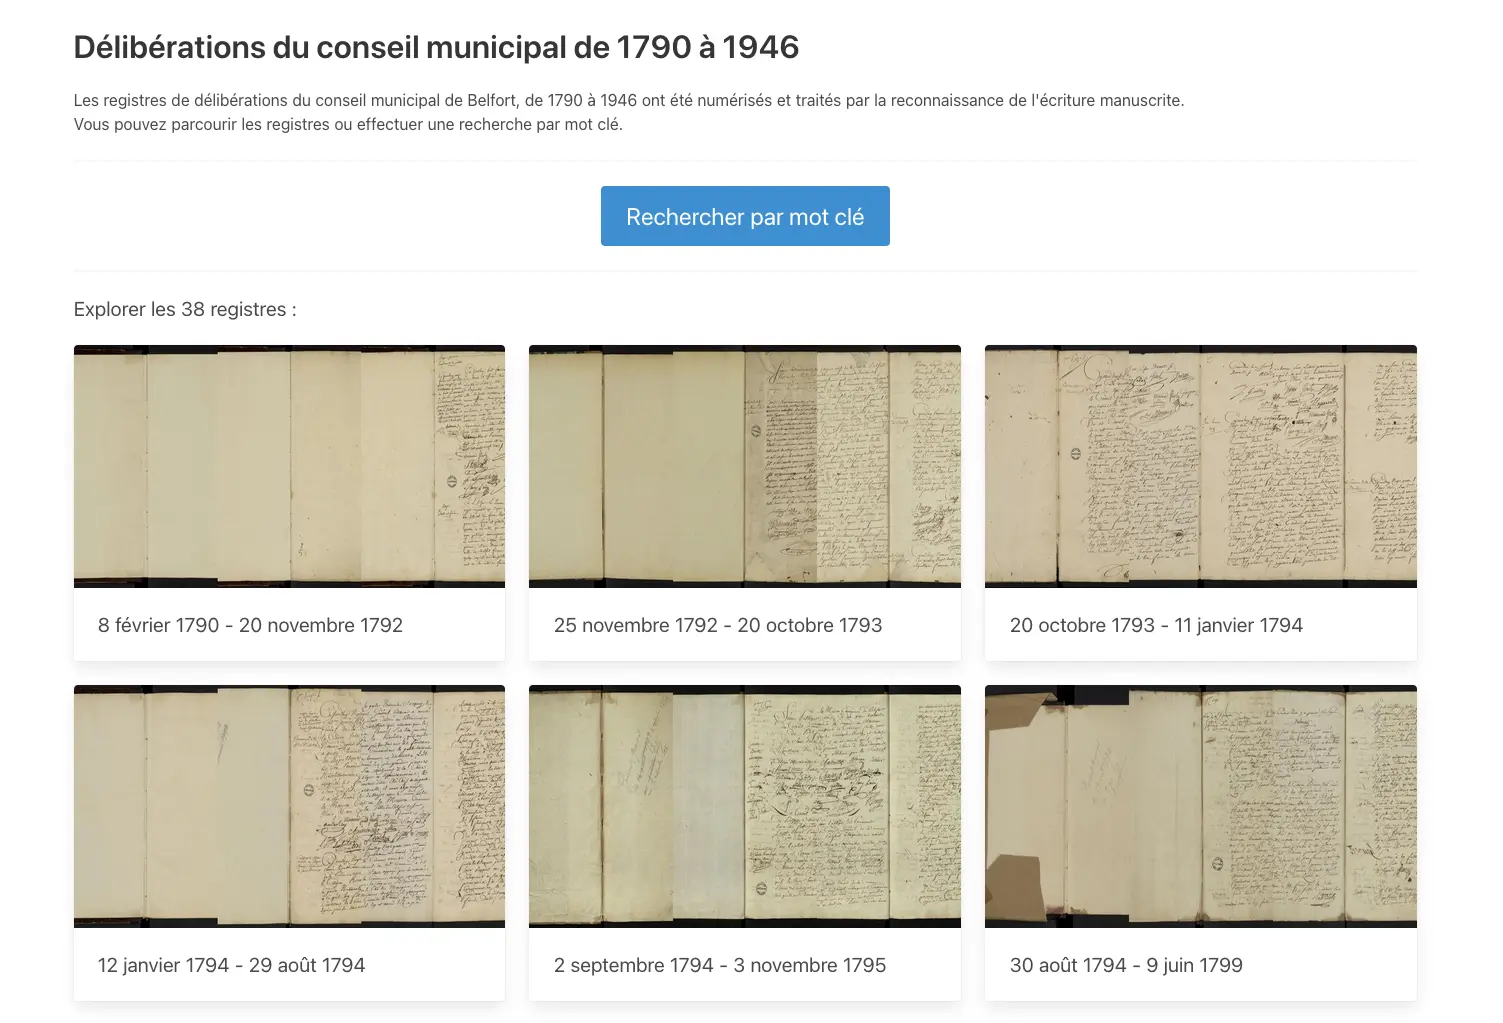Click the Délibérations du conseil municipal heading

click(x=436, y=47)
